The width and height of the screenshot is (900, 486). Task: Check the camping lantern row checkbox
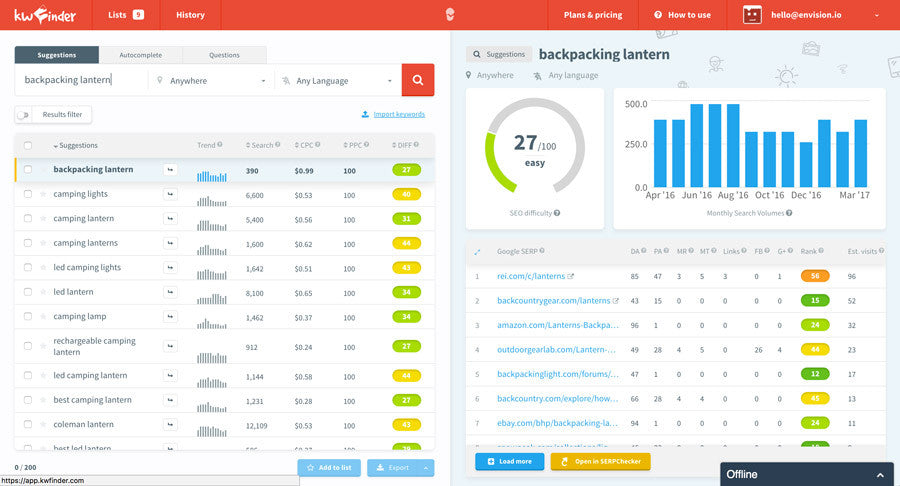pos(28,219)
